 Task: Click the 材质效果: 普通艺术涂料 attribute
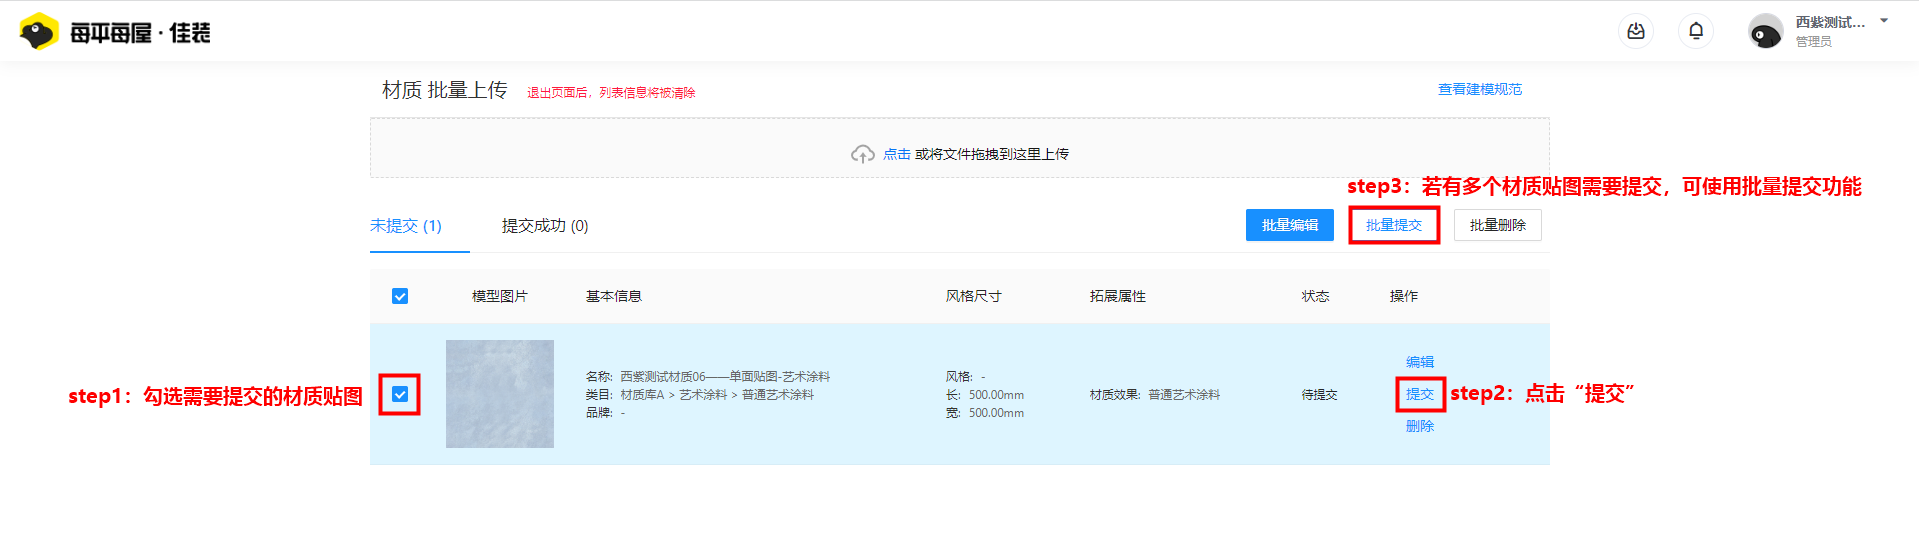pos(1155,395)
